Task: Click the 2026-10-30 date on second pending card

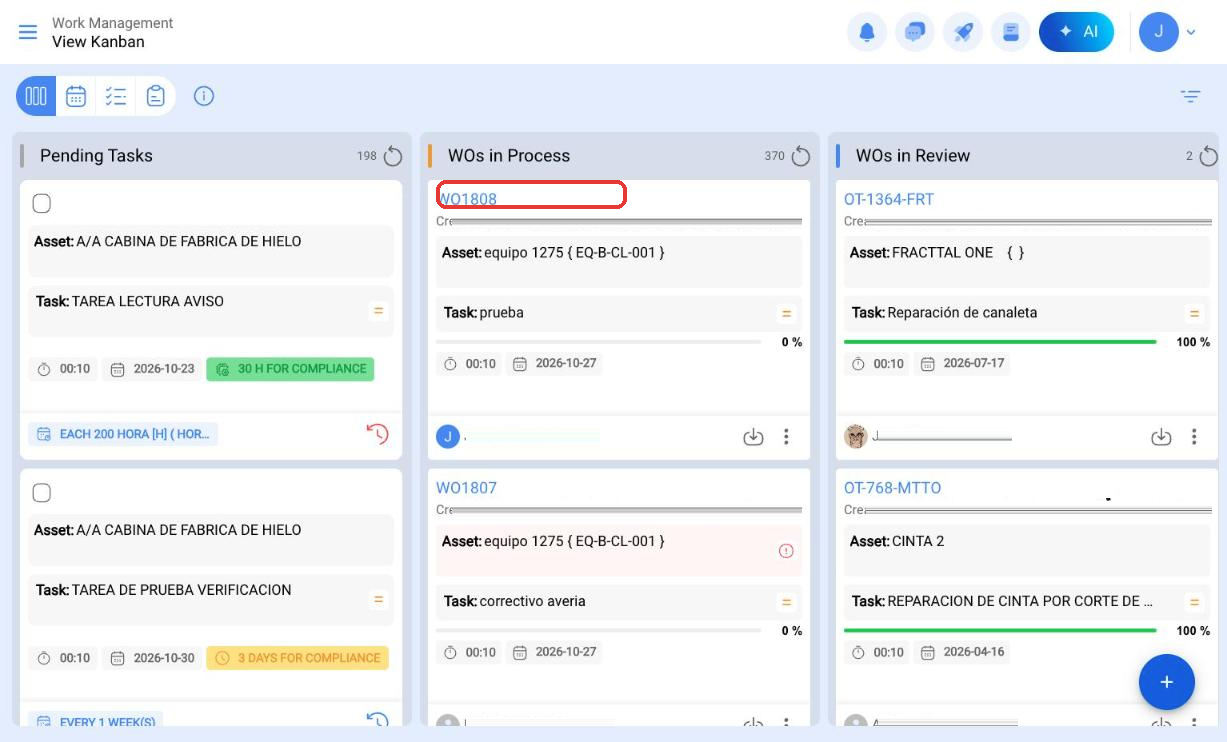Action: point(153,658)
